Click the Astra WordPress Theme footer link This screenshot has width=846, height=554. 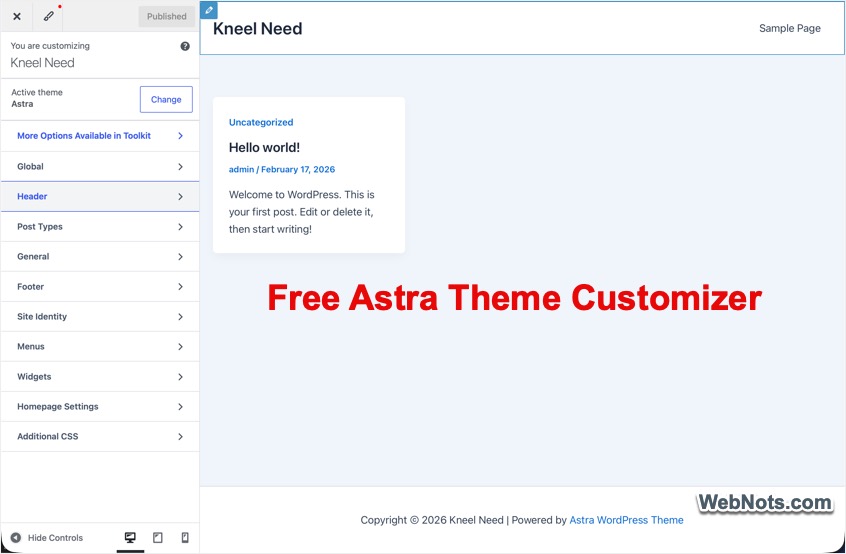tap(626, 521)
